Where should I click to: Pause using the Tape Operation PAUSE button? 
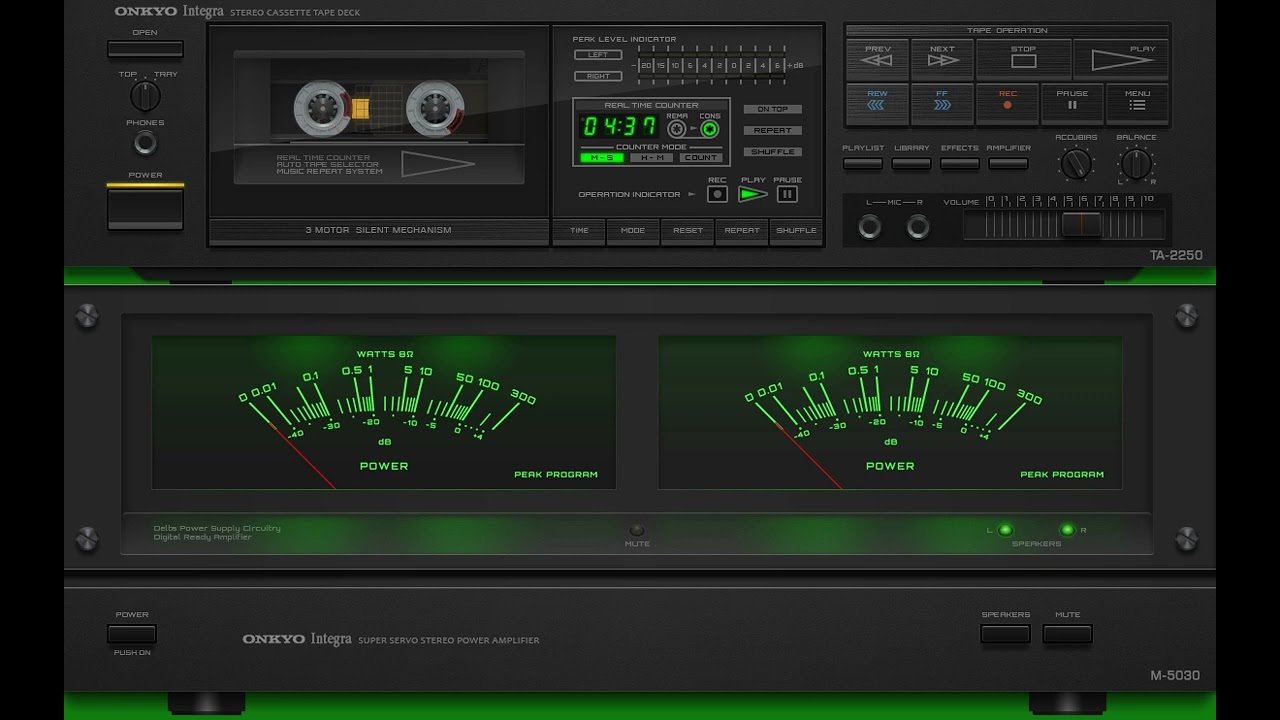pos(1072,104)
